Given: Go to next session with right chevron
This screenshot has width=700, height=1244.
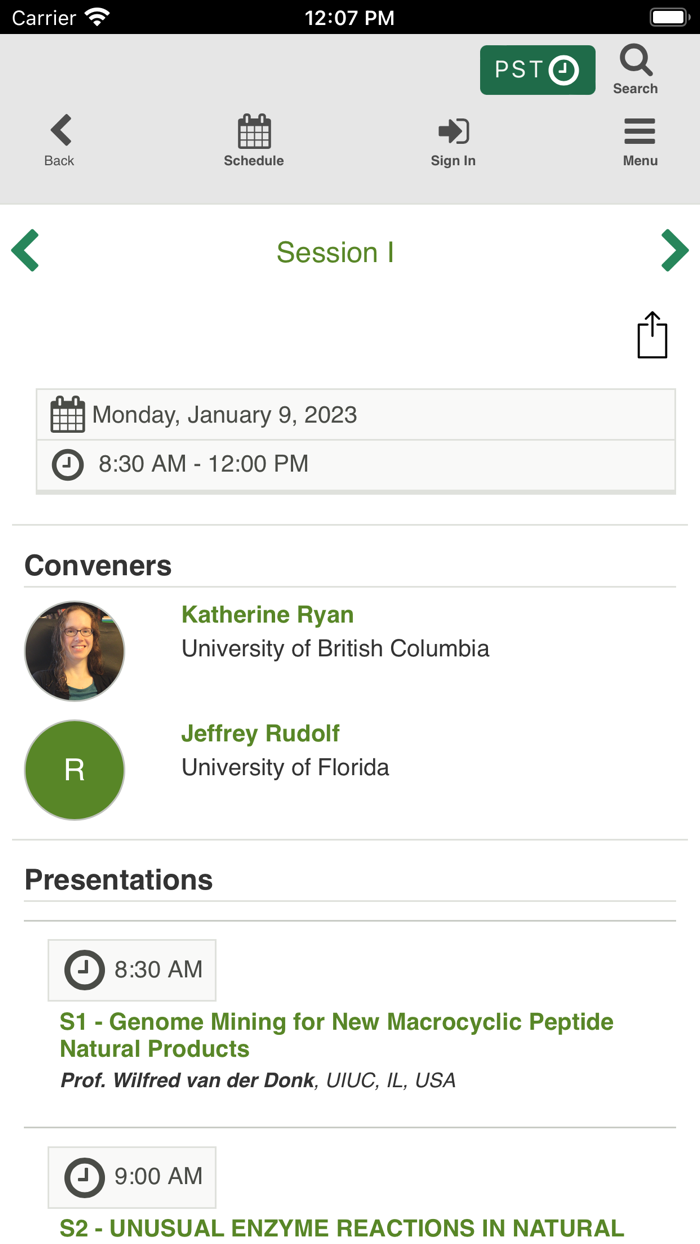Looking at the screenshot, I should click(x=674, y=251).
